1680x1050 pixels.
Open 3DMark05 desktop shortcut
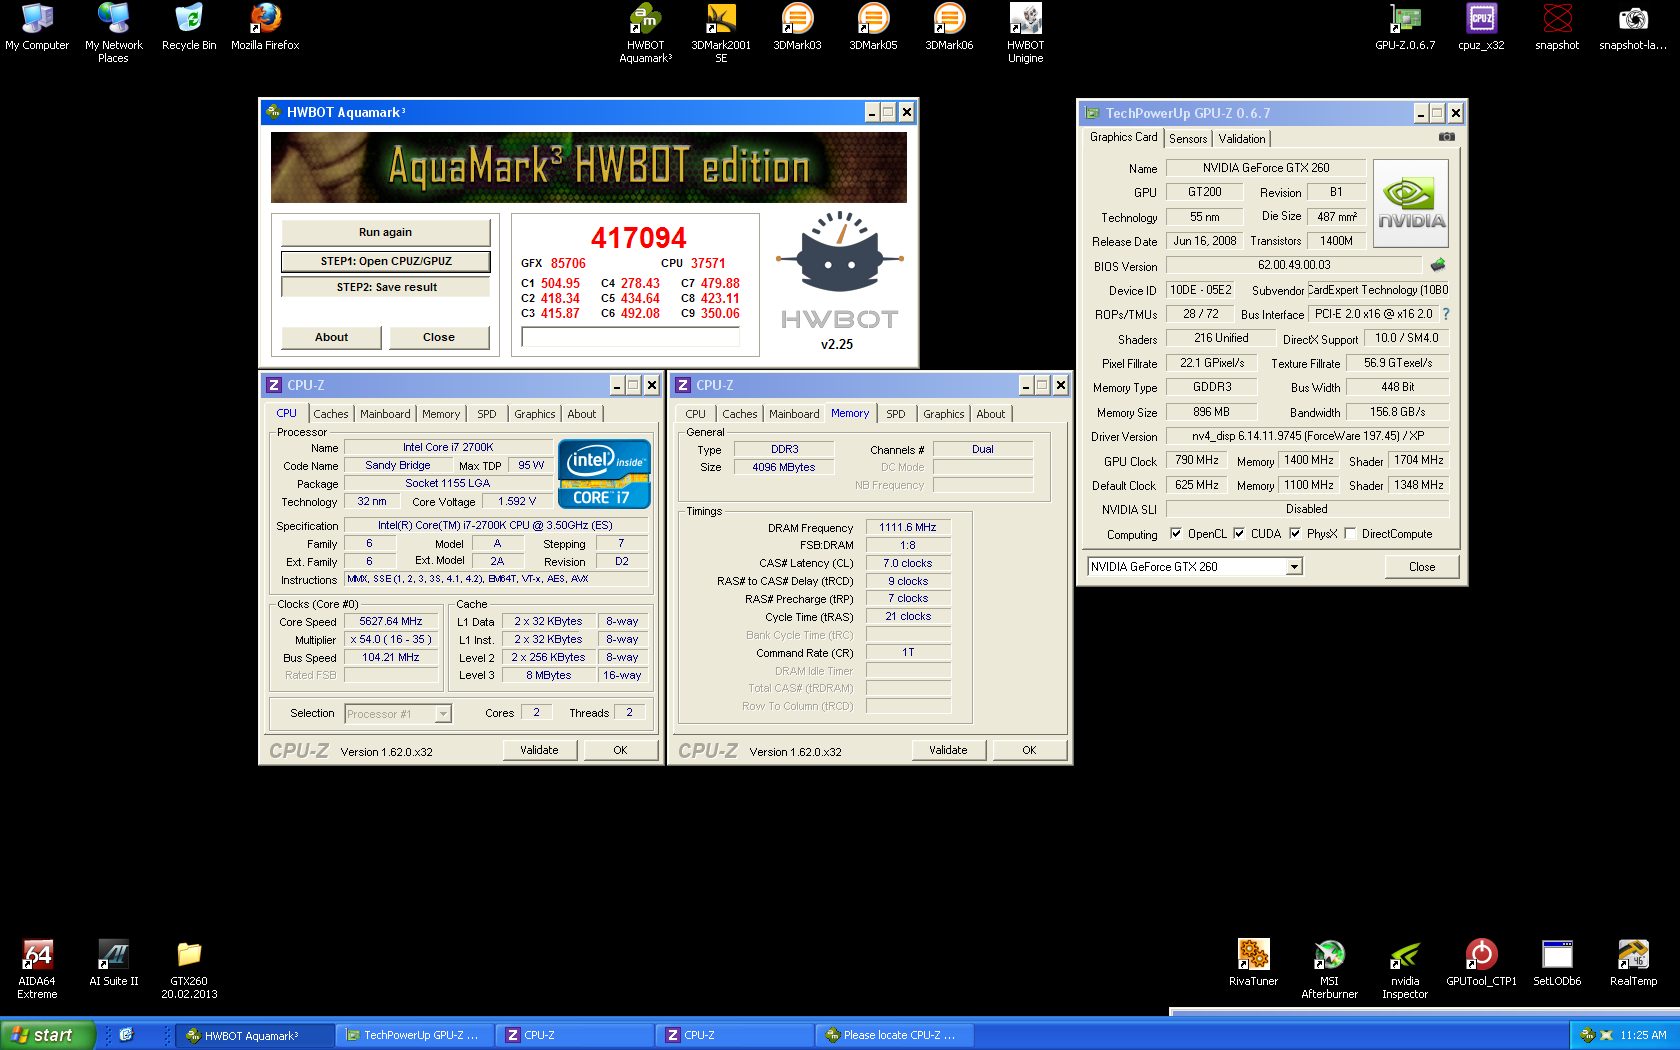click(x=873, y=27)
